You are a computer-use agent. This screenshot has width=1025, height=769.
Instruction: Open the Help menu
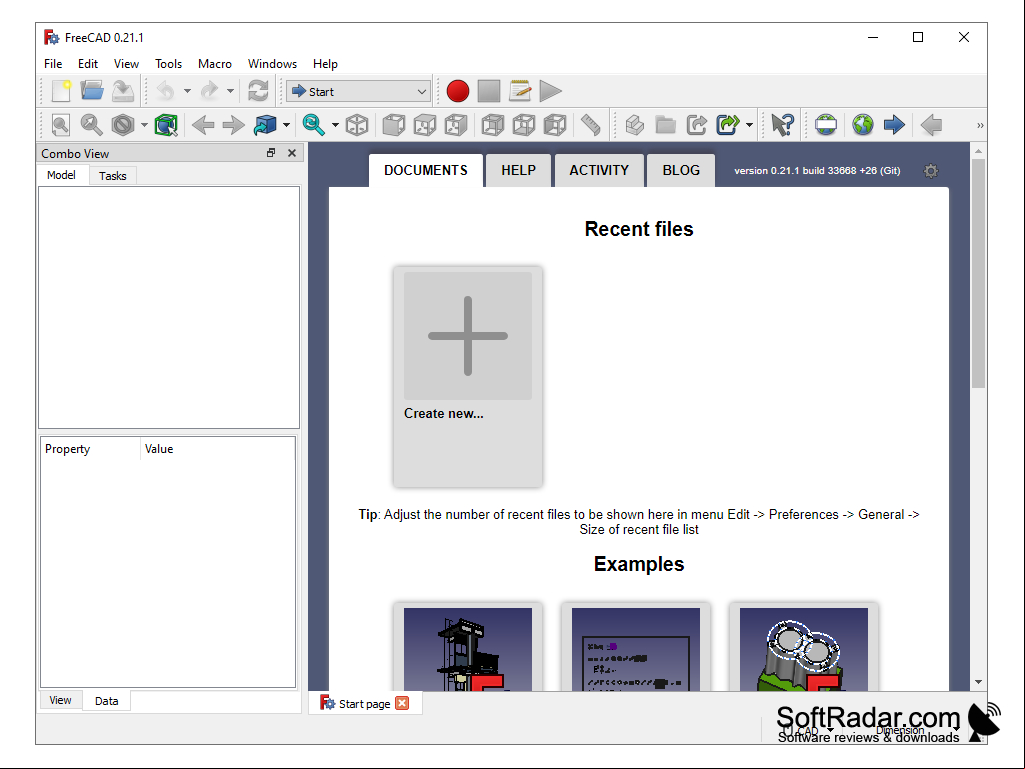(x=325, y=63)
